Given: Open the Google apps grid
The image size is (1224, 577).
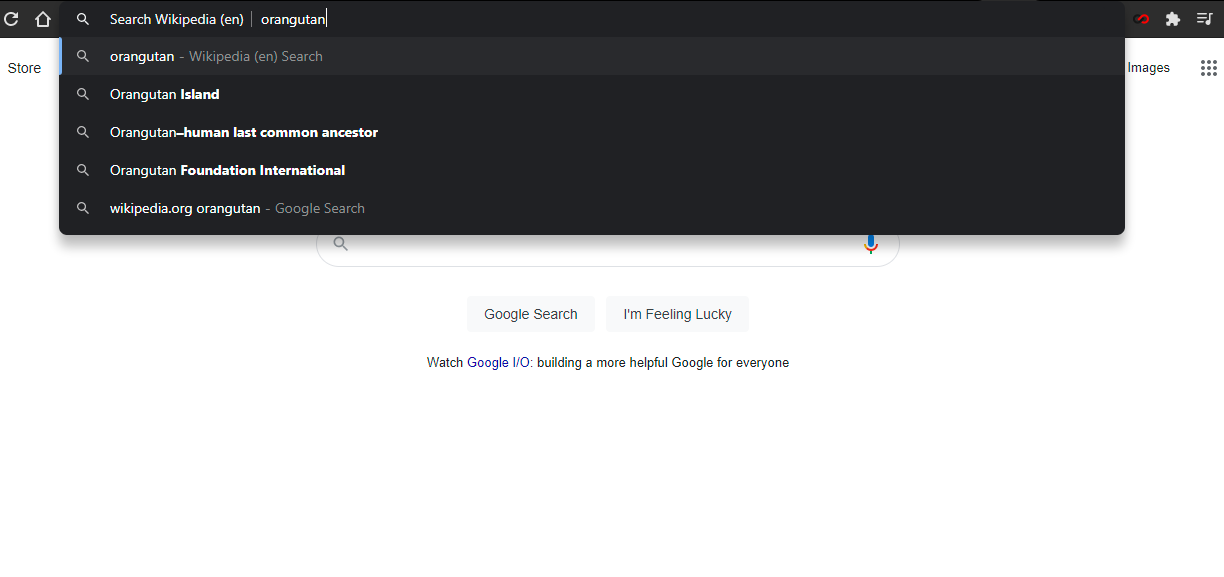Looking at the screenshot, I should [1209, 68].
